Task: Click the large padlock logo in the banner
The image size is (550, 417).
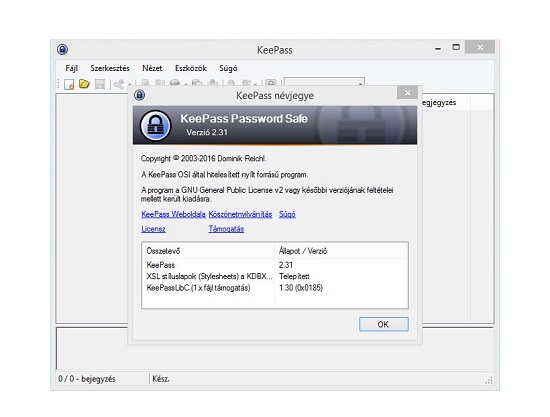Action: (x=155, y=125)
